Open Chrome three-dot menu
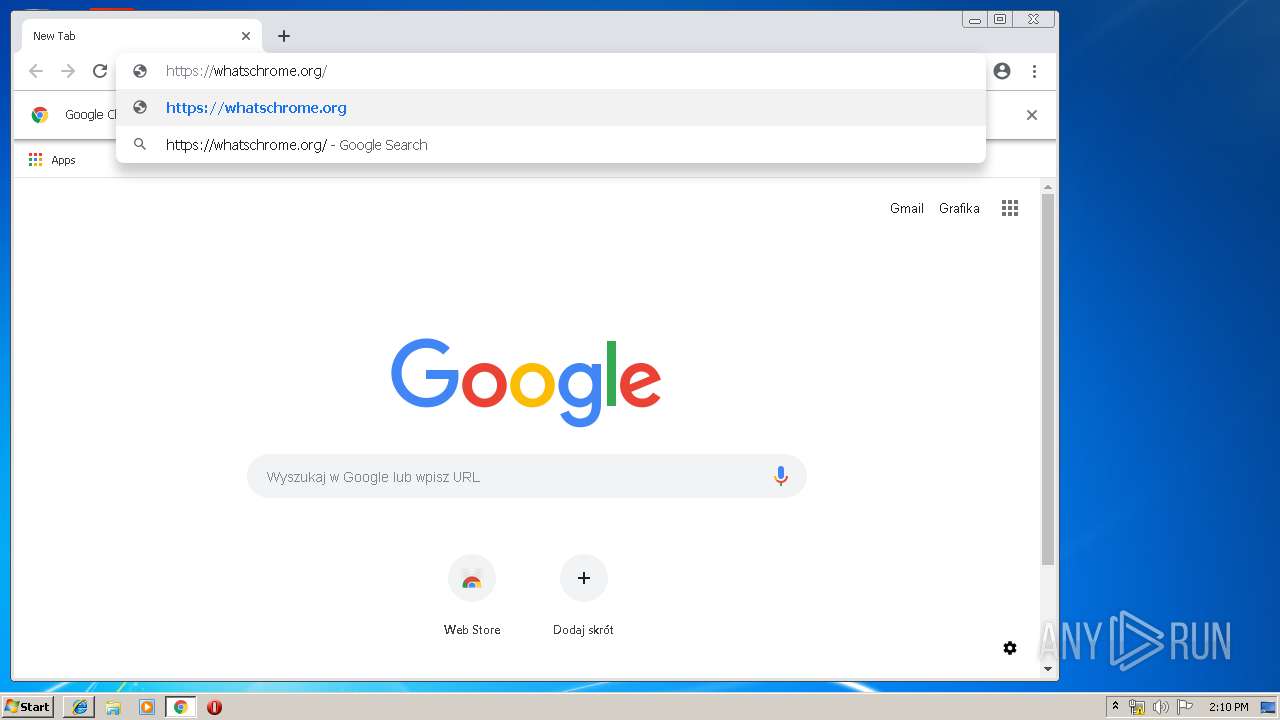Image resolution: width=1280 pixels, height=720 pixels. point(1034,71)
